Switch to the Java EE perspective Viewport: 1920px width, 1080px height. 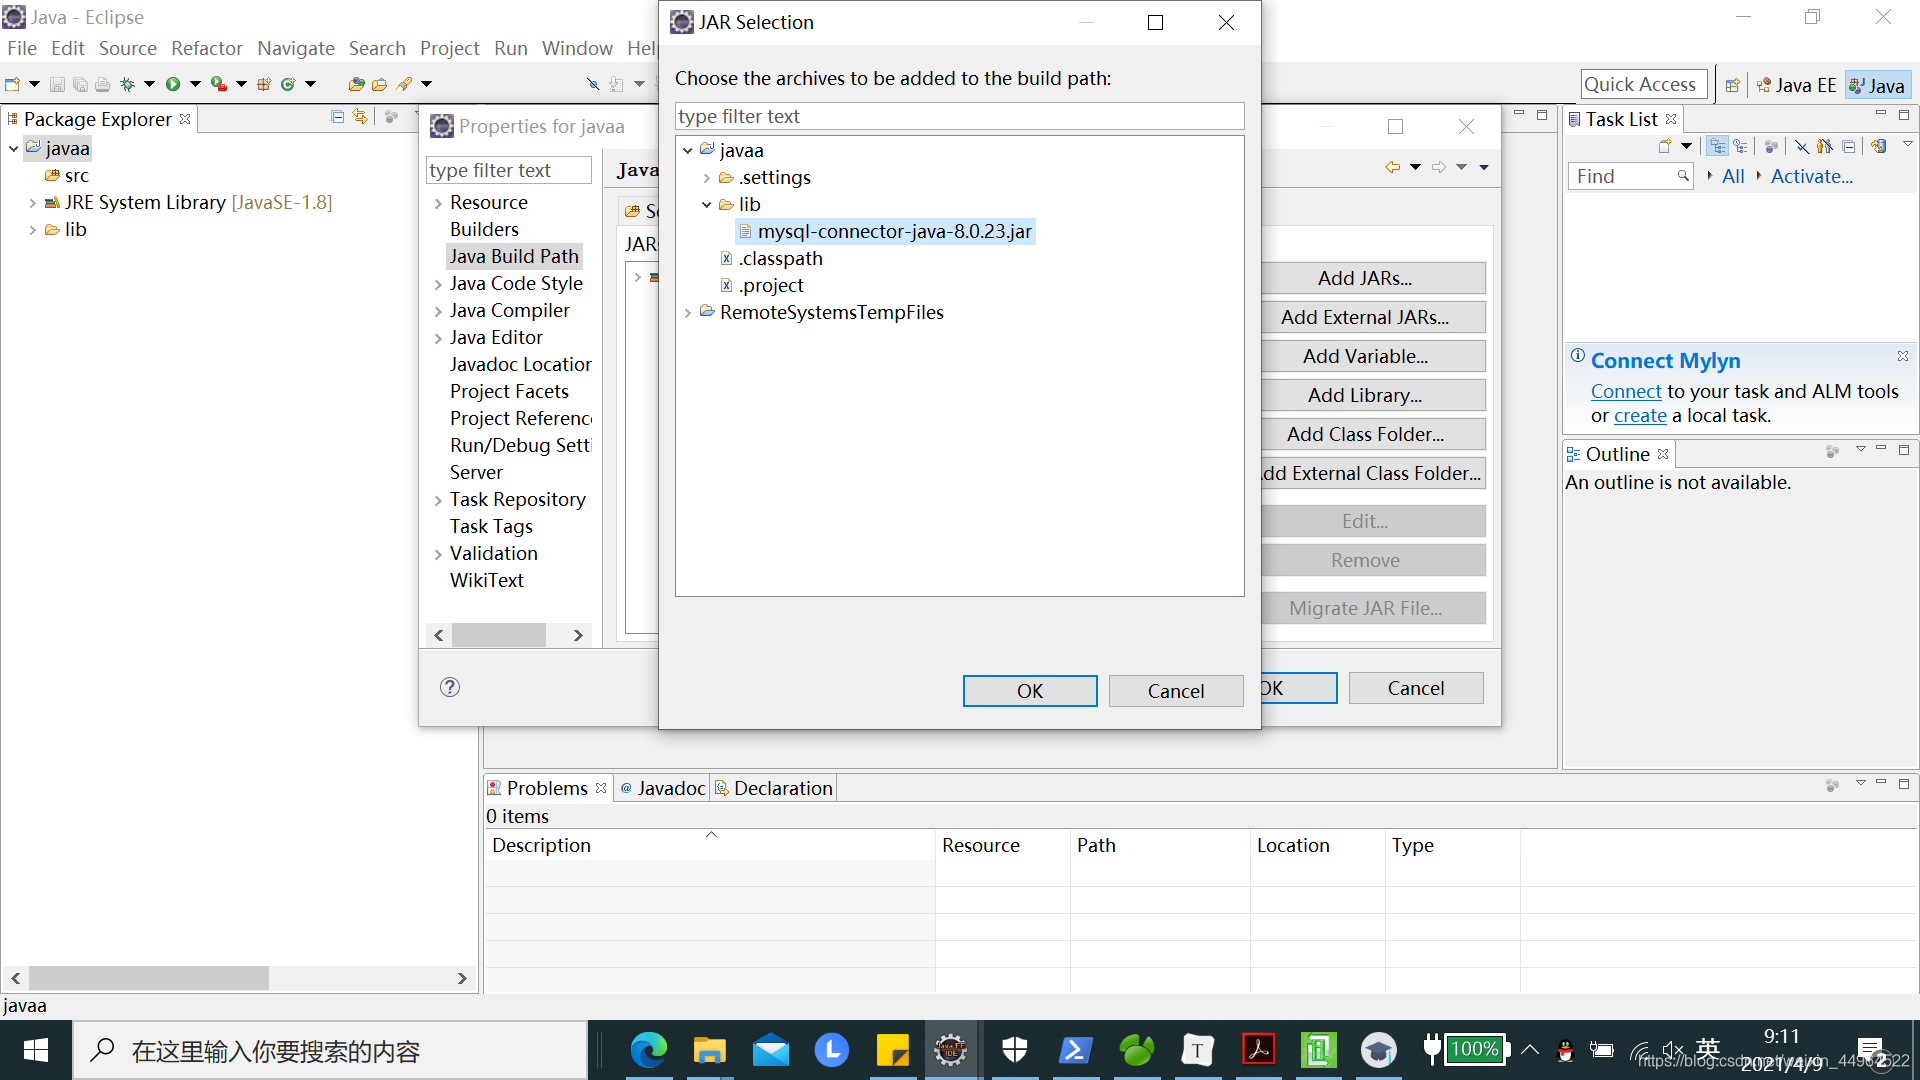click(1797, 85)
